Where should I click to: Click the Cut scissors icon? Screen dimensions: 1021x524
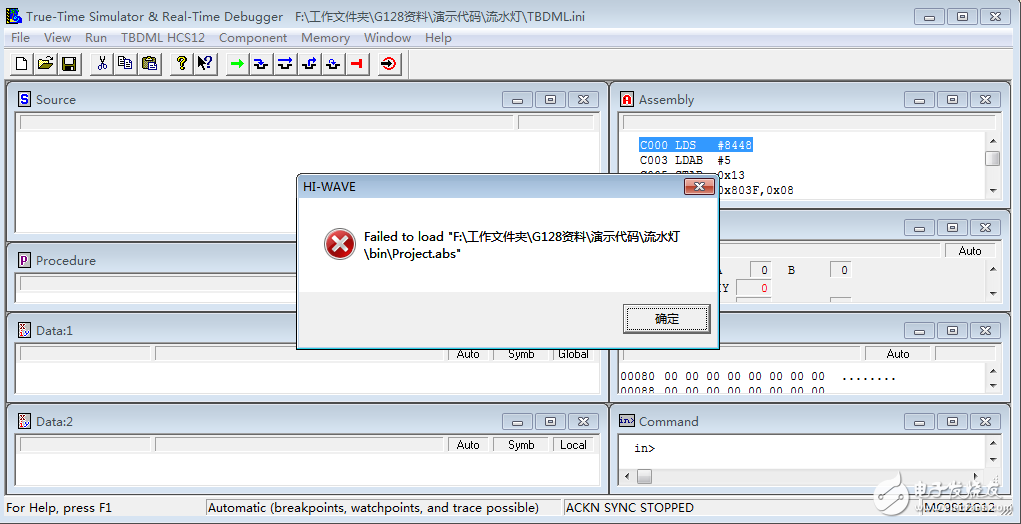(102, 63)
